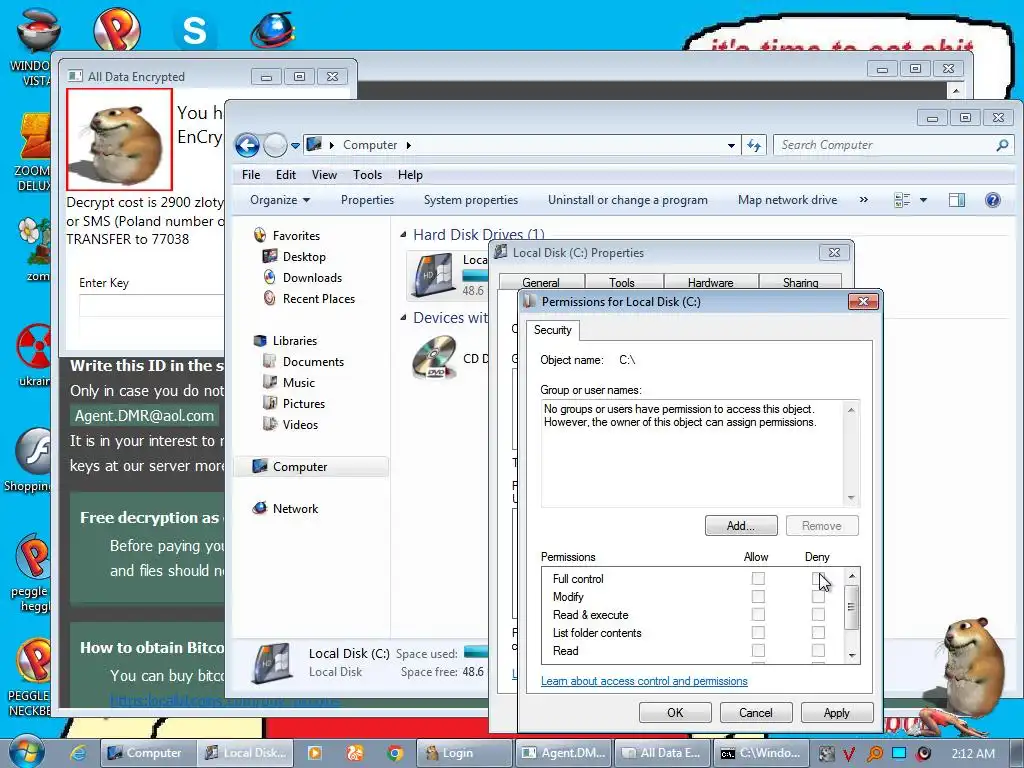
Task: Click the permissions list scrollbar thumb
Action: coord(851,607)
